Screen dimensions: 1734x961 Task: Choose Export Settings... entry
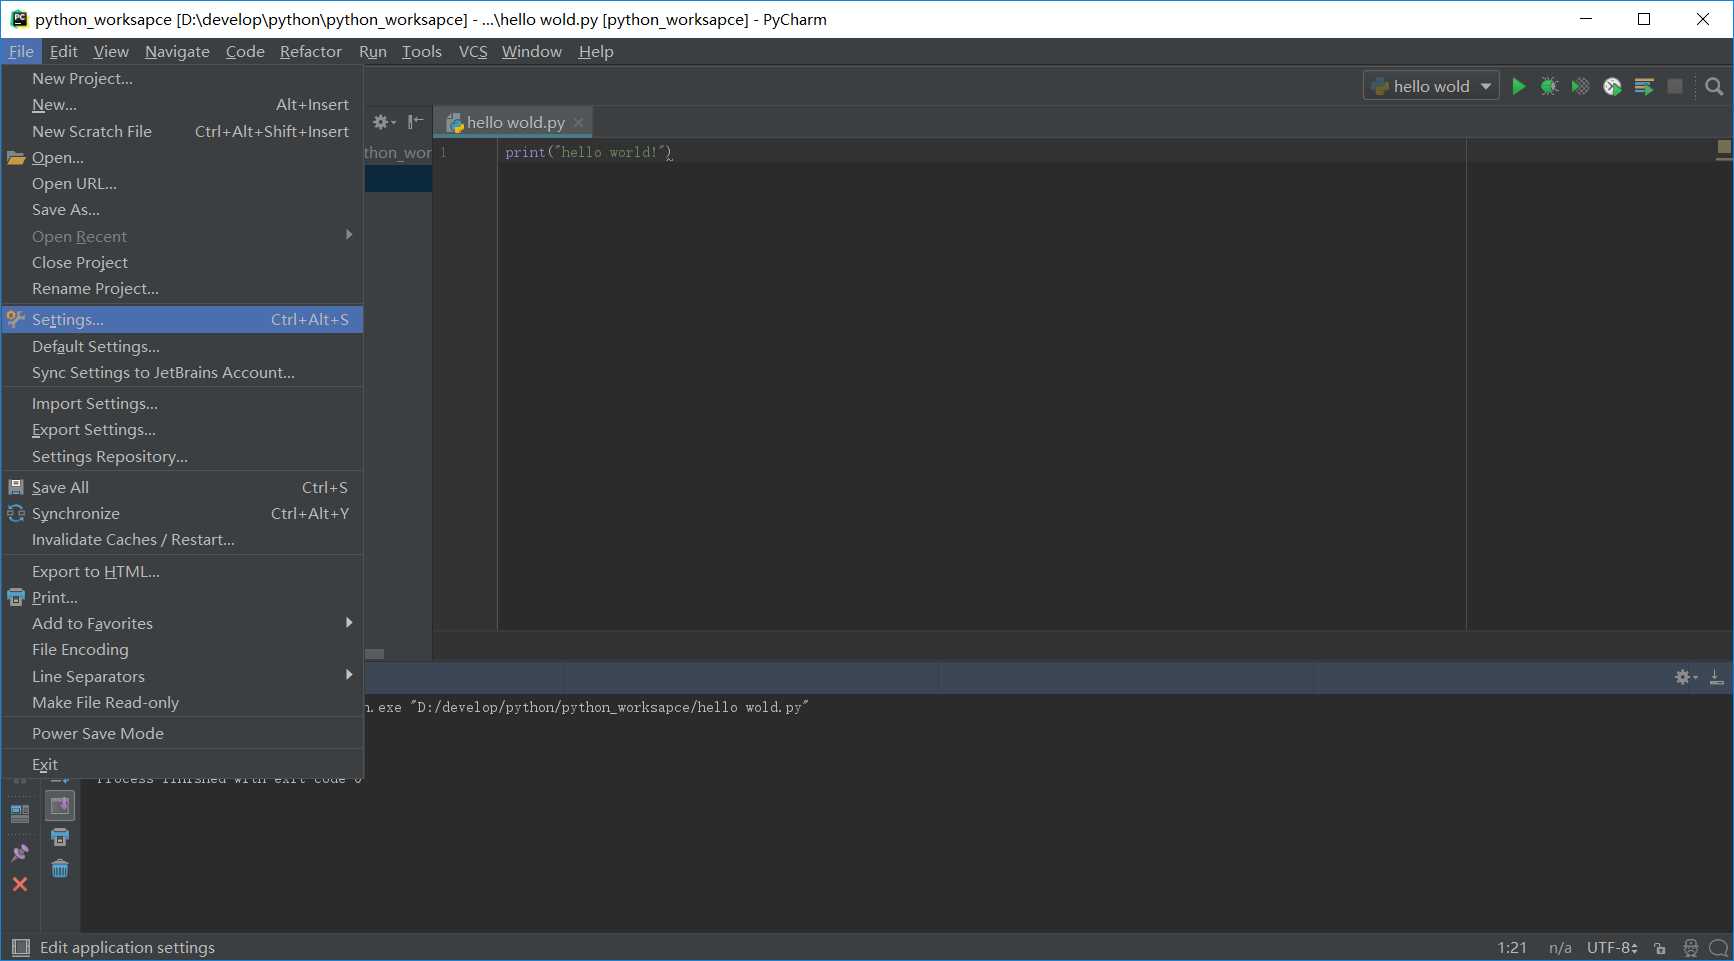coord(182,429)
